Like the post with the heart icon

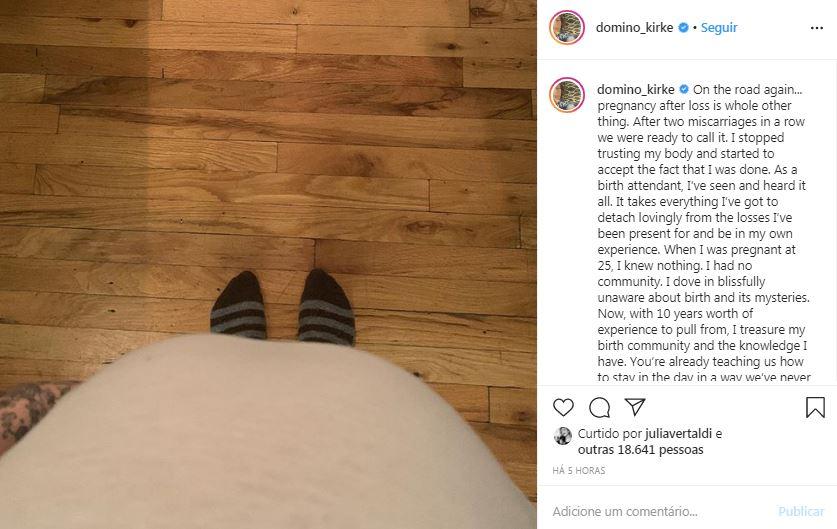[563, 407]
